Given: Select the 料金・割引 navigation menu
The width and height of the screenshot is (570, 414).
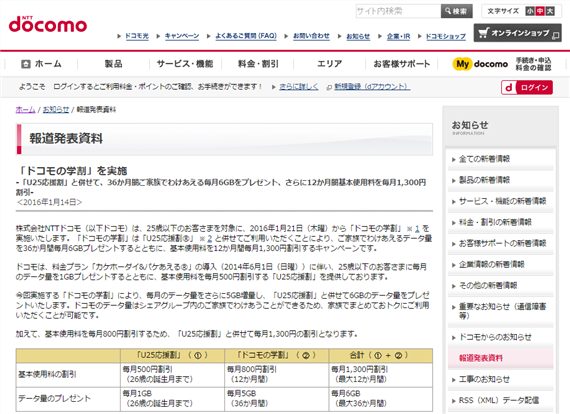Looking at the screenshot, I should point(258,64).
